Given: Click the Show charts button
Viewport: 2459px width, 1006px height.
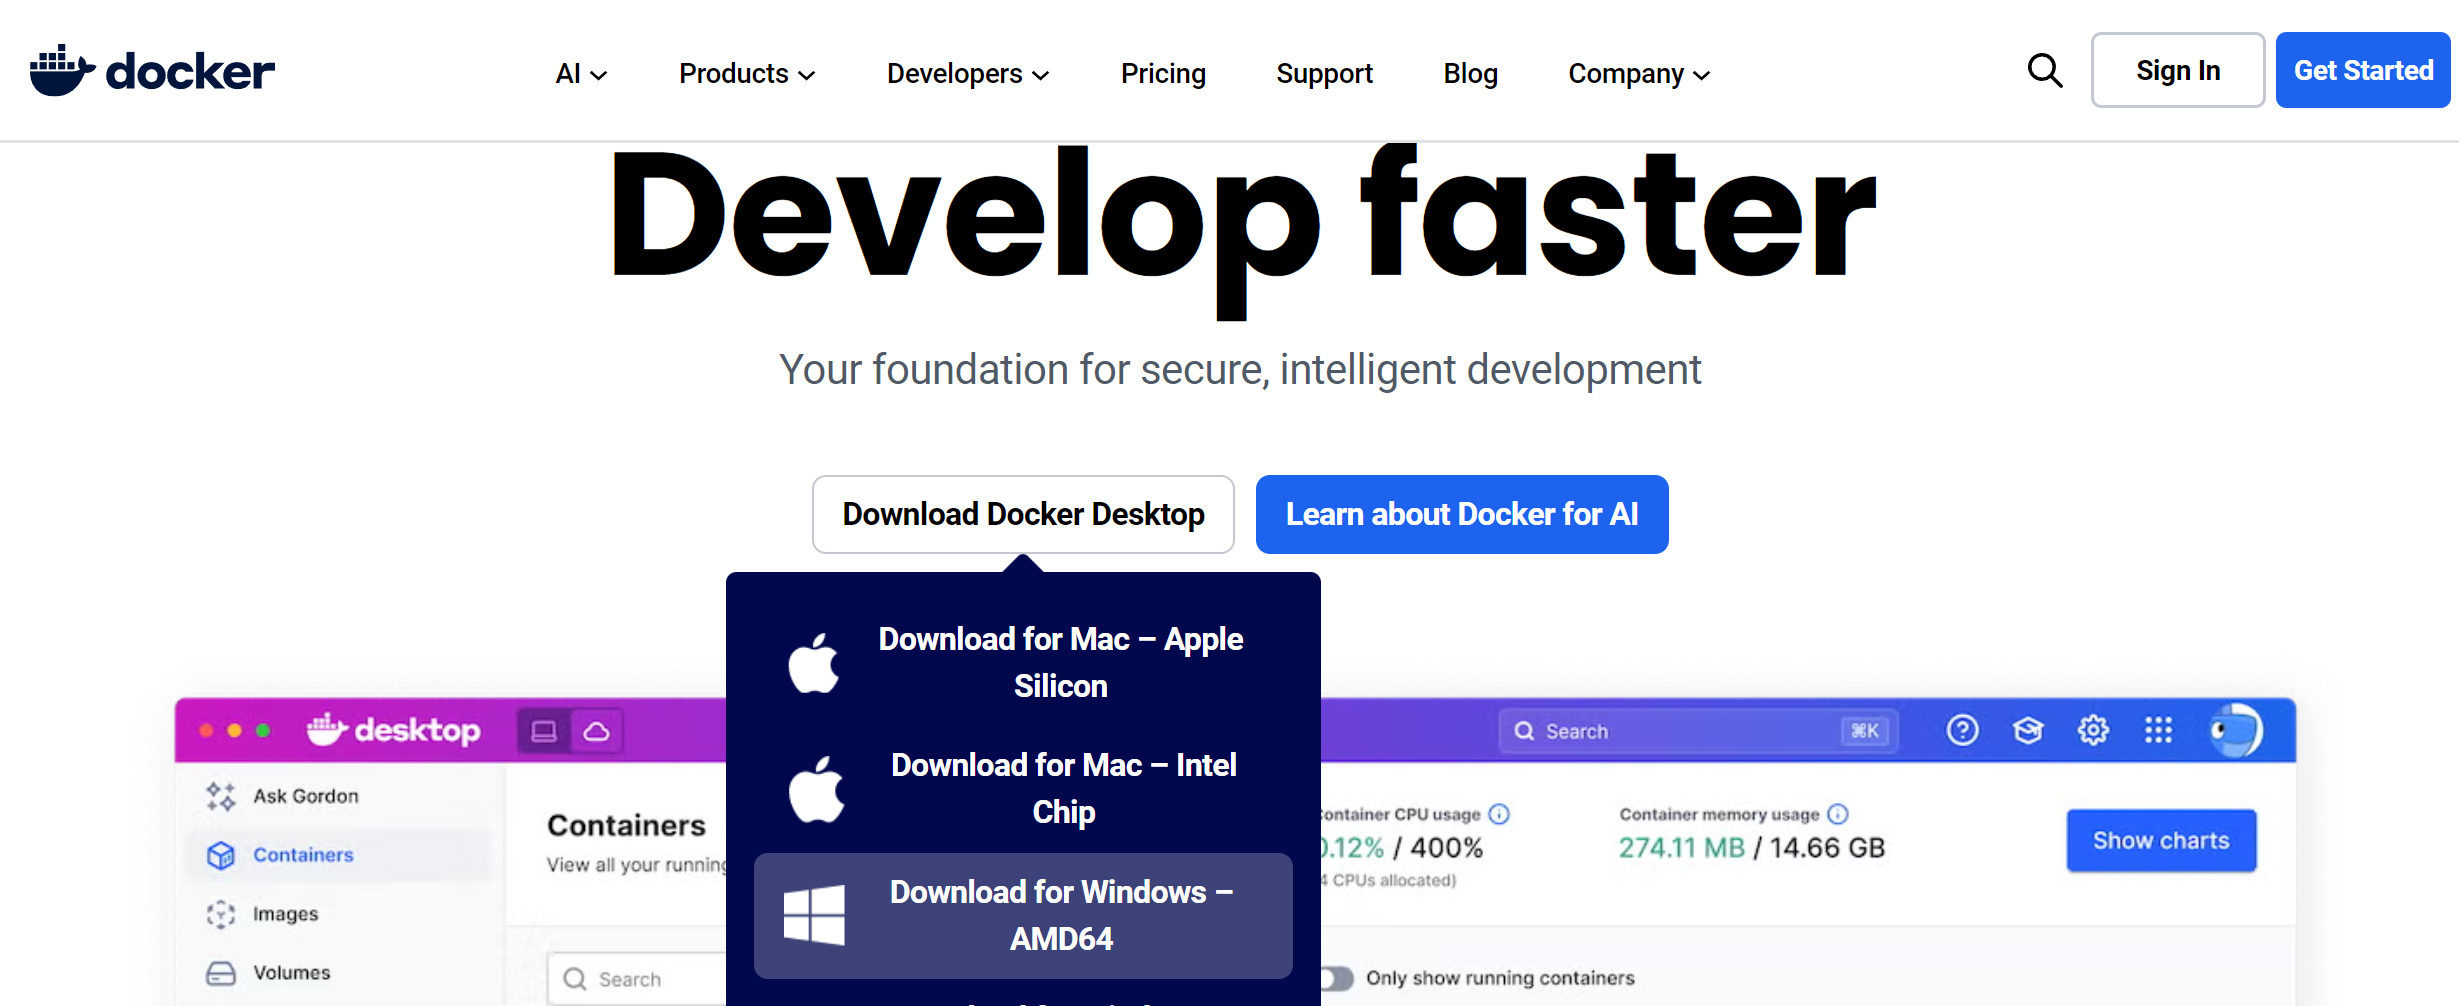Looking at the screenshot, I should point(2161,841).
